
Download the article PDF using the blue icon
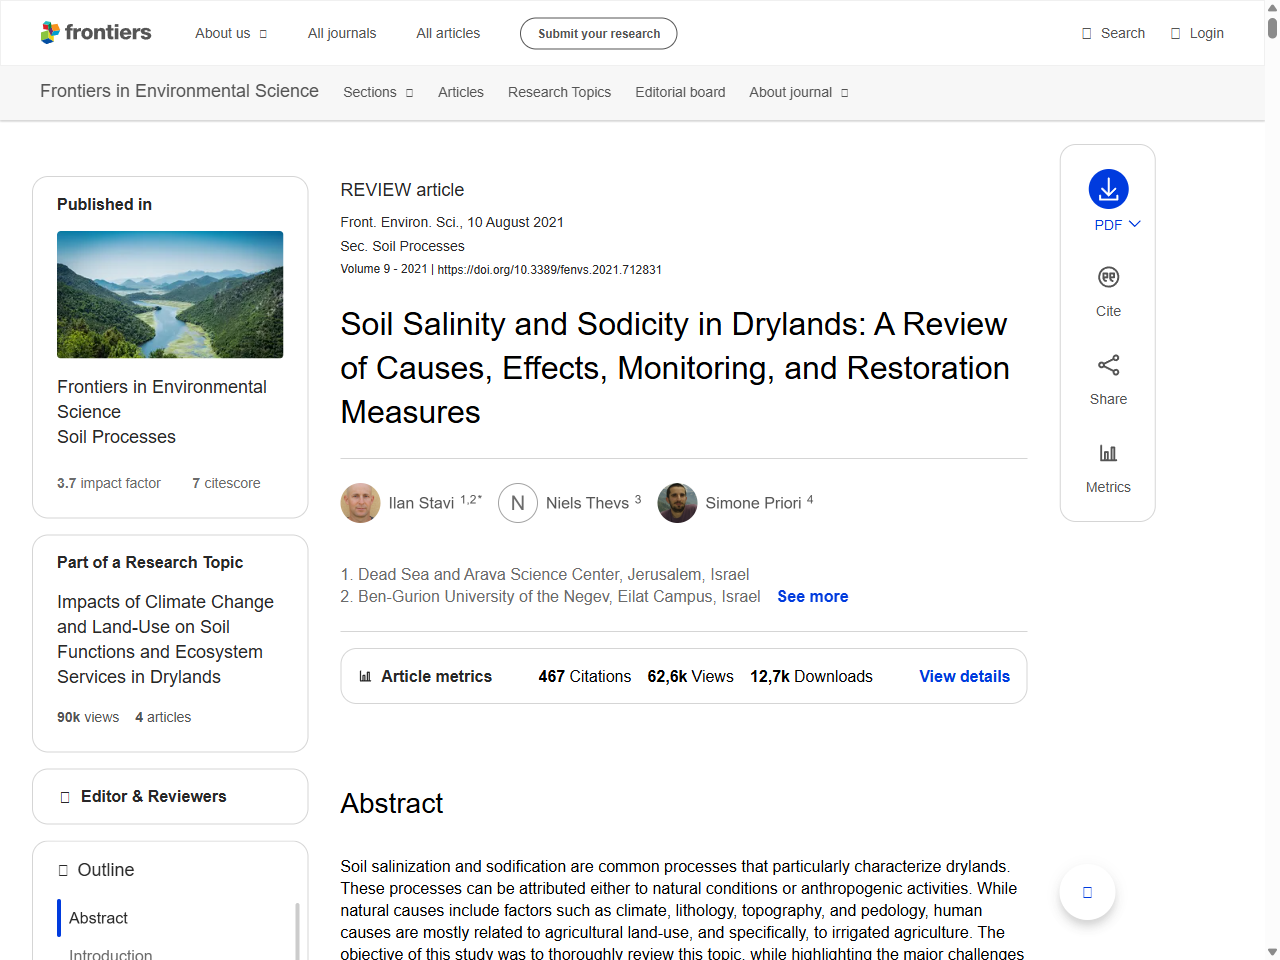[x=1108, y=189]
